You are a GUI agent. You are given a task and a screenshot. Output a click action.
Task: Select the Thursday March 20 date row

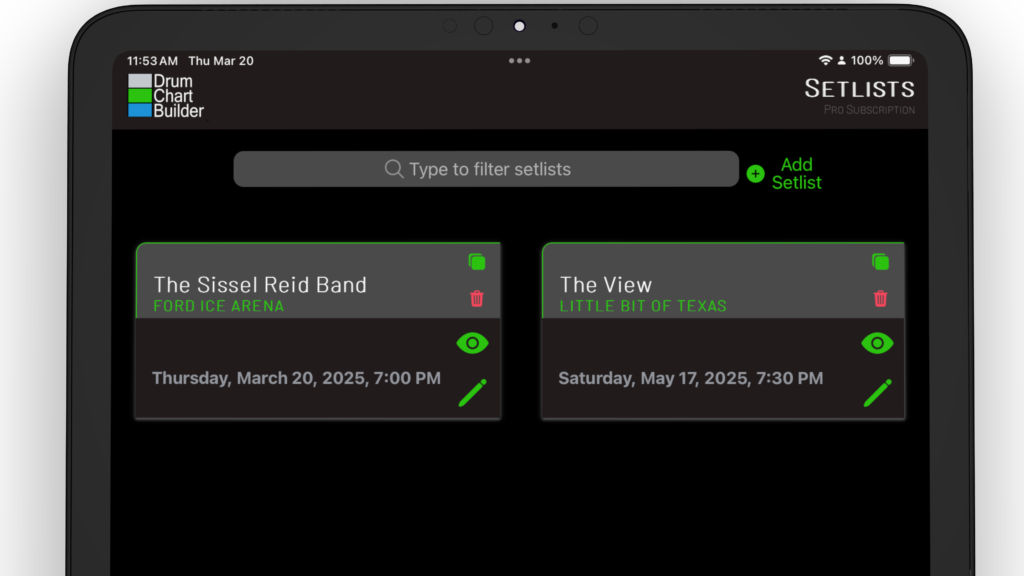[x=296, y=378]
